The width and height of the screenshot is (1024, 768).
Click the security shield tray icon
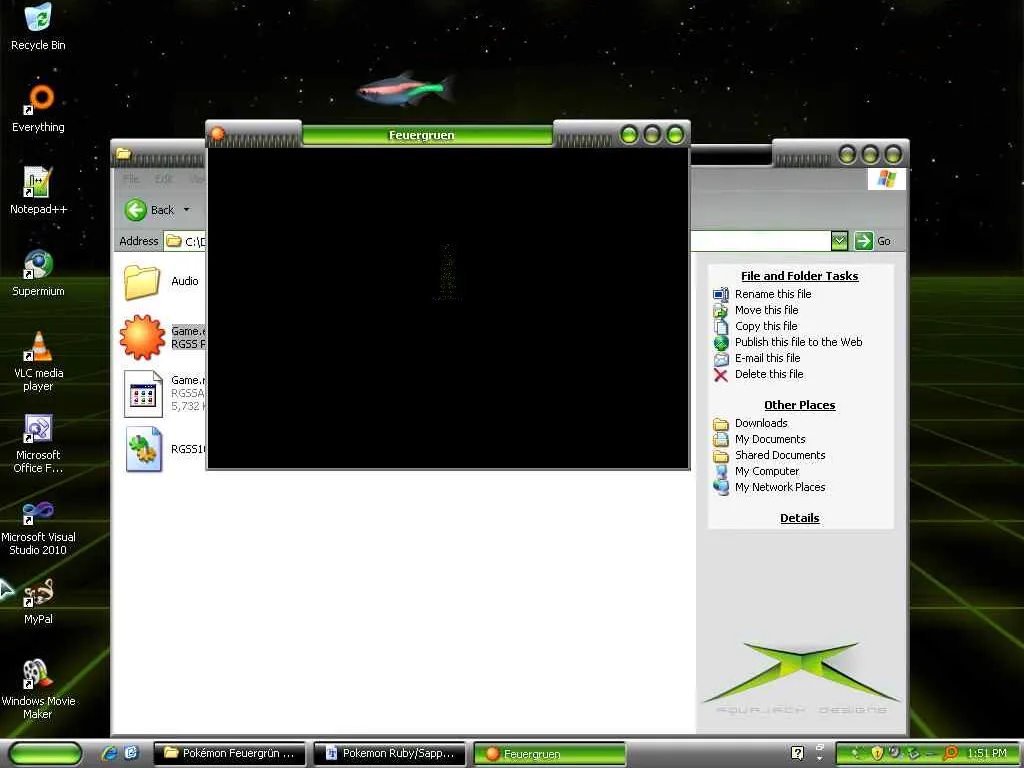tap(877, 754)
